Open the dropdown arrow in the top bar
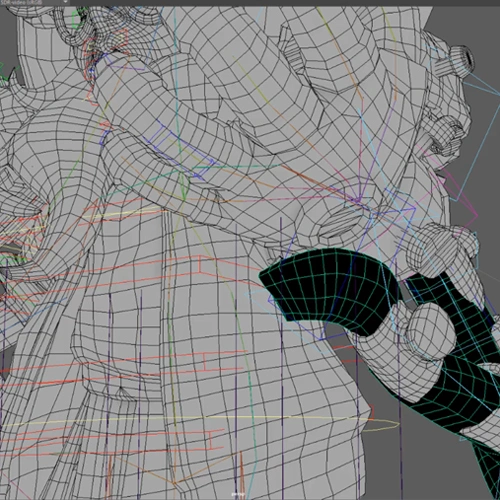The width and height of the screenshot is (500, 500). 65,2
